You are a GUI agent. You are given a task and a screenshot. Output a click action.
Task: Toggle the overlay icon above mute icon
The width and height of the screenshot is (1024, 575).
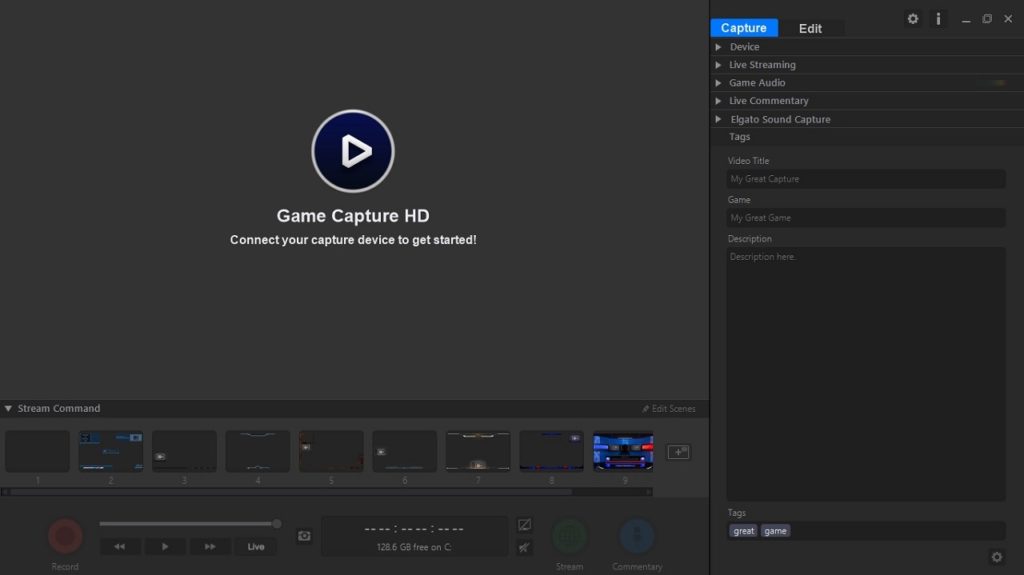524,525
